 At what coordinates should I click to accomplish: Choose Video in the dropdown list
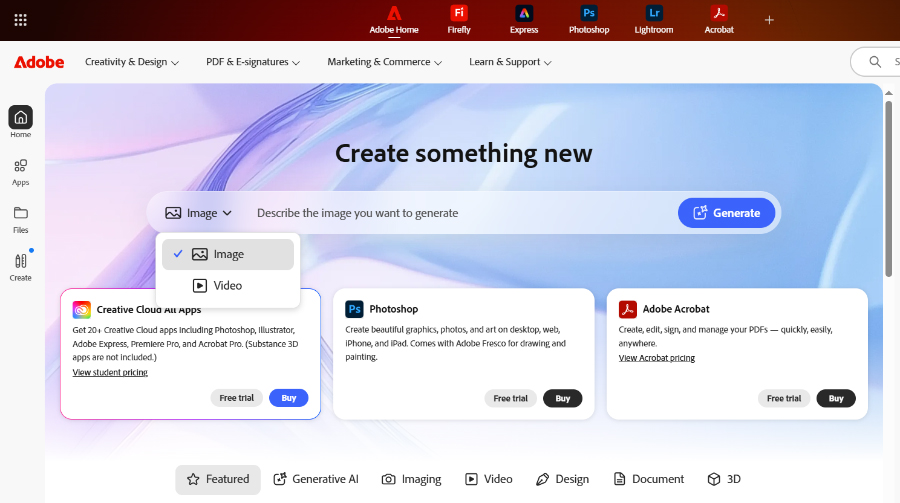tap(228, 285)
